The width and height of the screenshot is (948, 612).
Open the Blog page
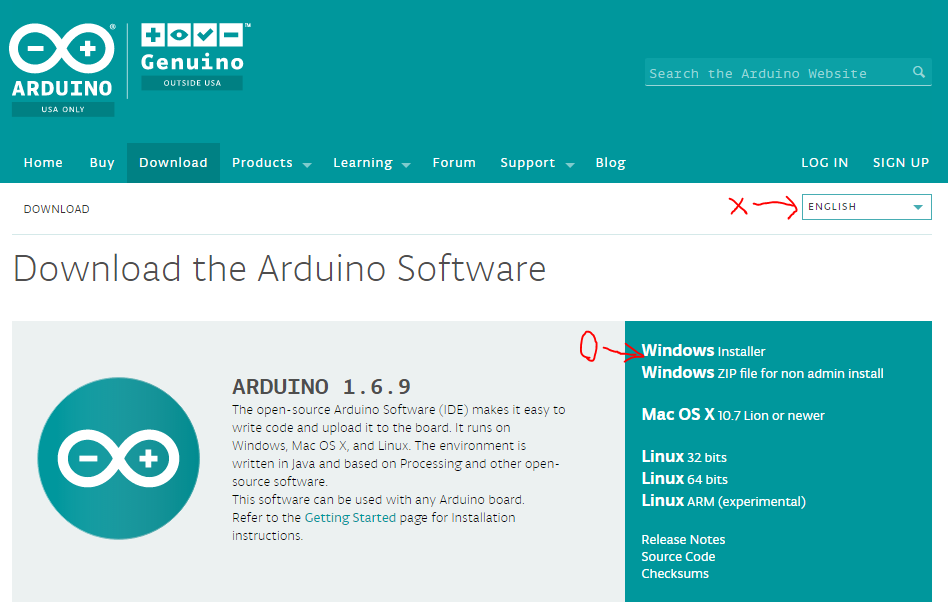(611, 163)
